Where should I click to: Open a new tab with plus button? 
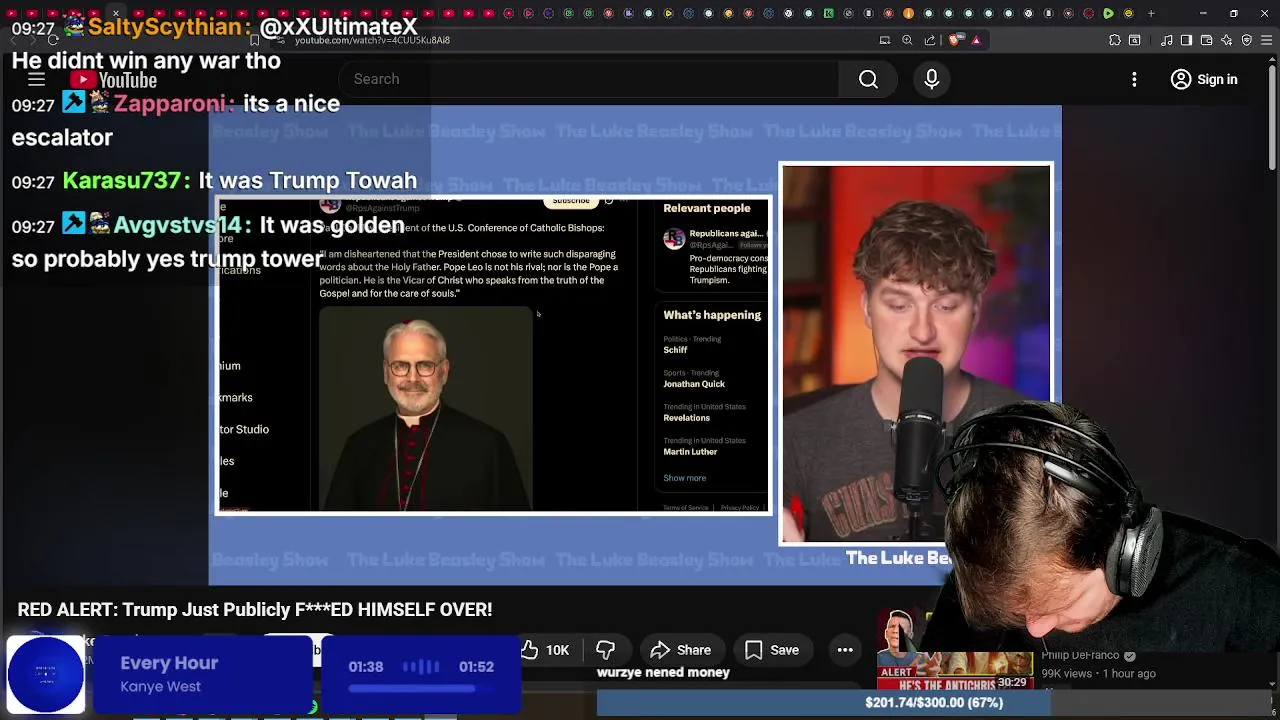click(1151, 14)
